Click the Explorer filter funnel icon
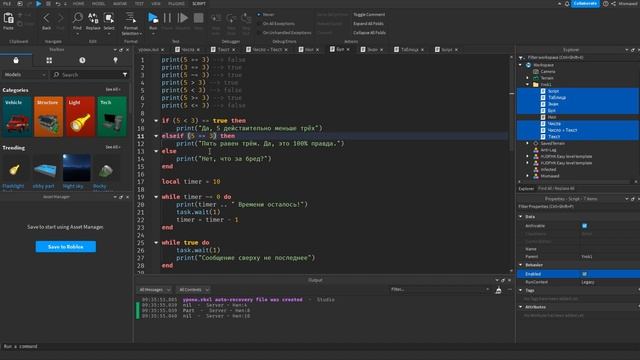The image size is (640, 360). click(521, 58)
